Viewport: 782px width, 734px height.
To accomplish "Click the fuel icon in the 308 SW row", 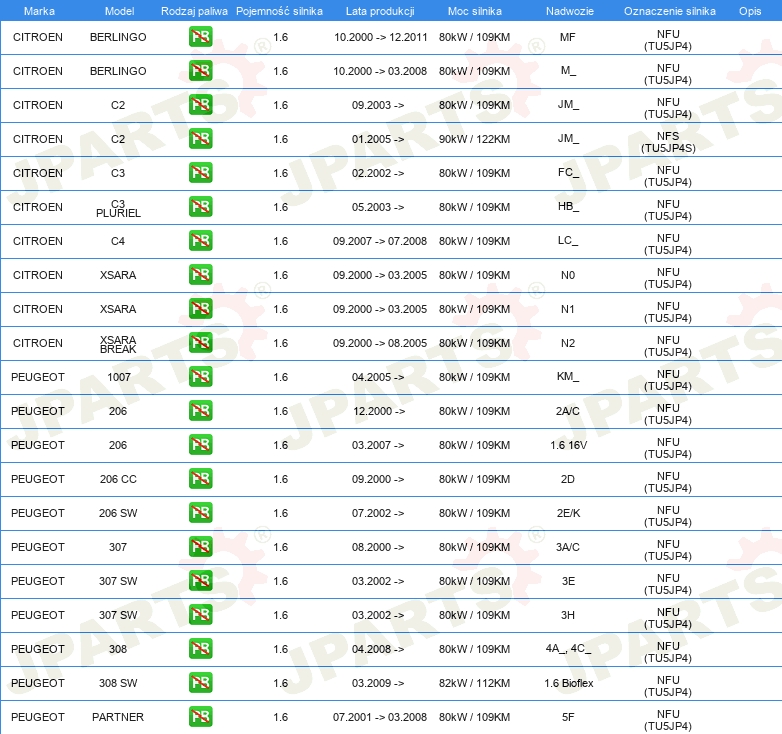I will 200,683.
